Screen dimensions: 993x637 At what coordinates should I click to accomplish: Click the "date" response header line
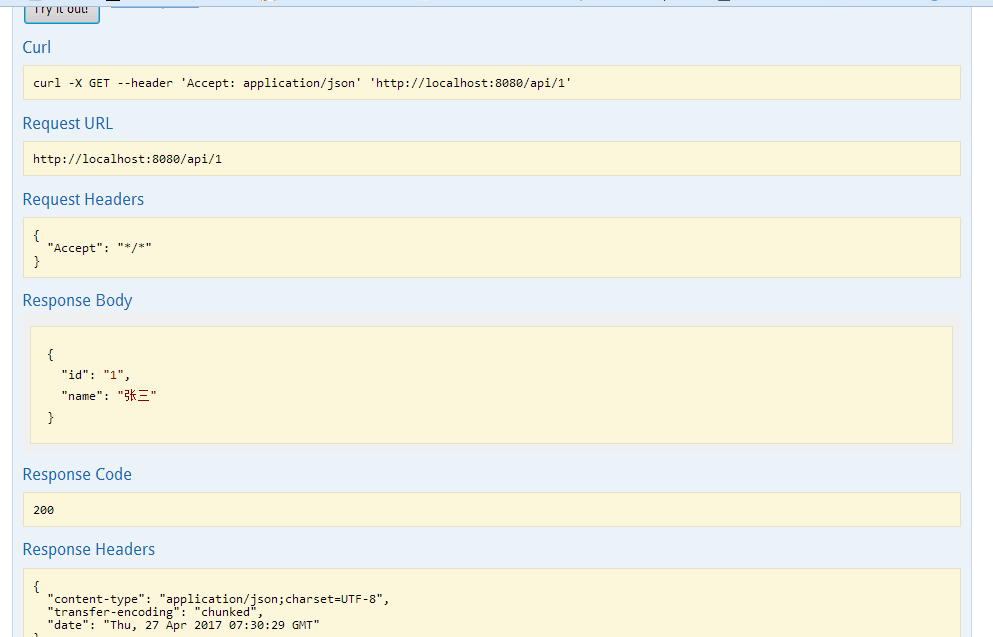[x=183, y=626]
